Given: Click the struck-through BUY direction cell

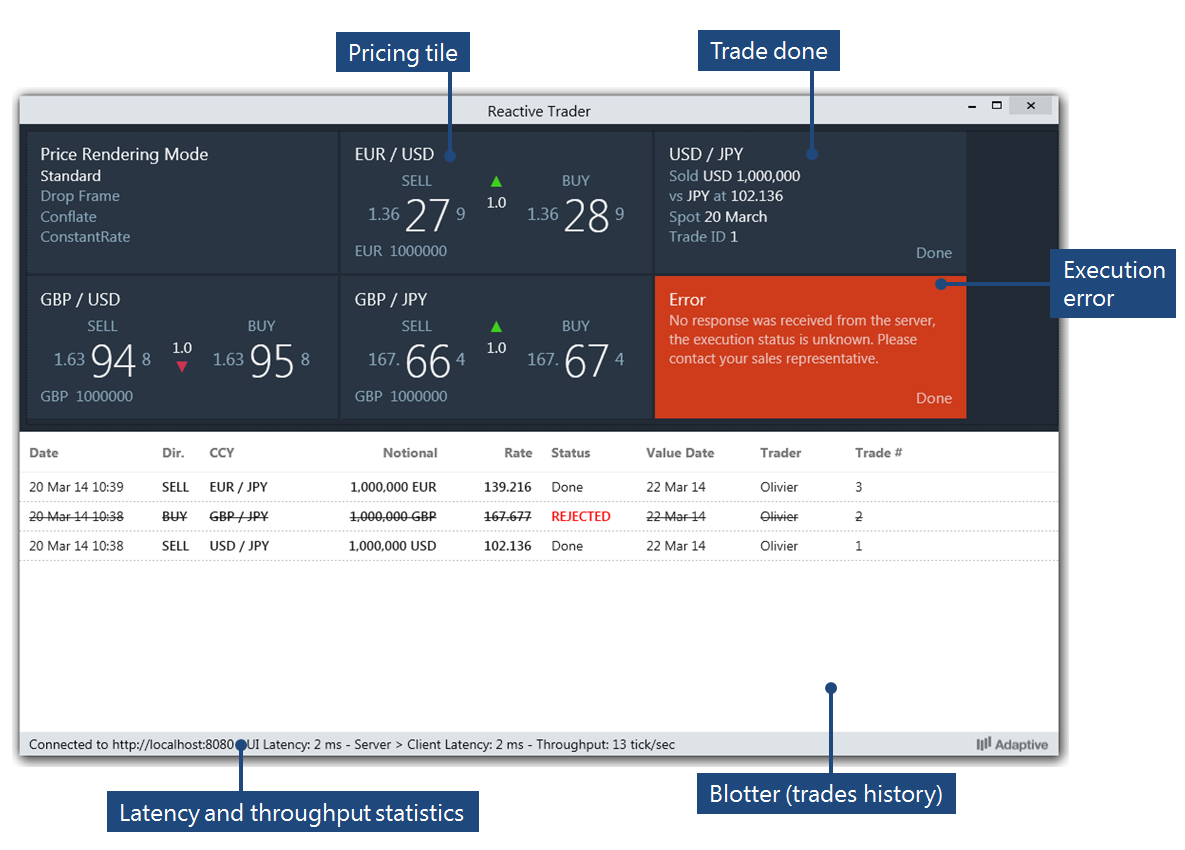Looking at the screenshot, I should tap(175, 517).
